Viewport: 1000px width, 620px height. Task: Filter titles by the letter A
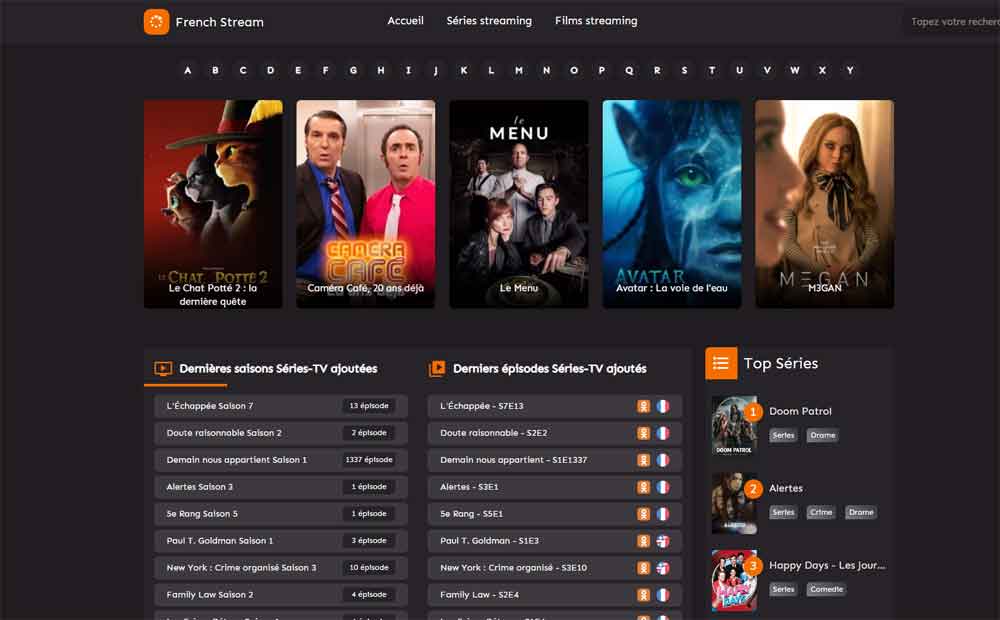188,70
